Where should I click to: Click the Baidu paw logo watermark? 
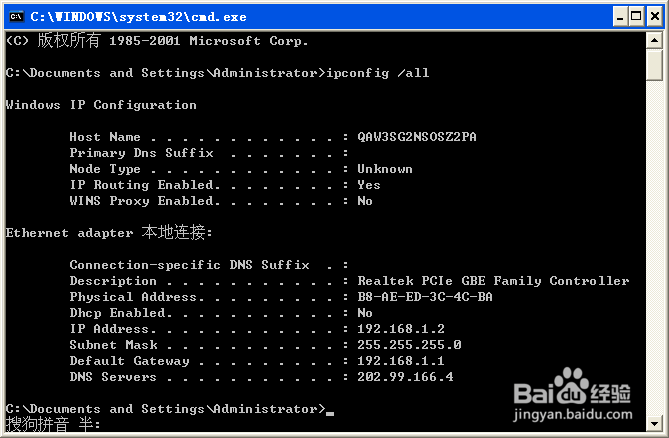(x=572, y=386)
